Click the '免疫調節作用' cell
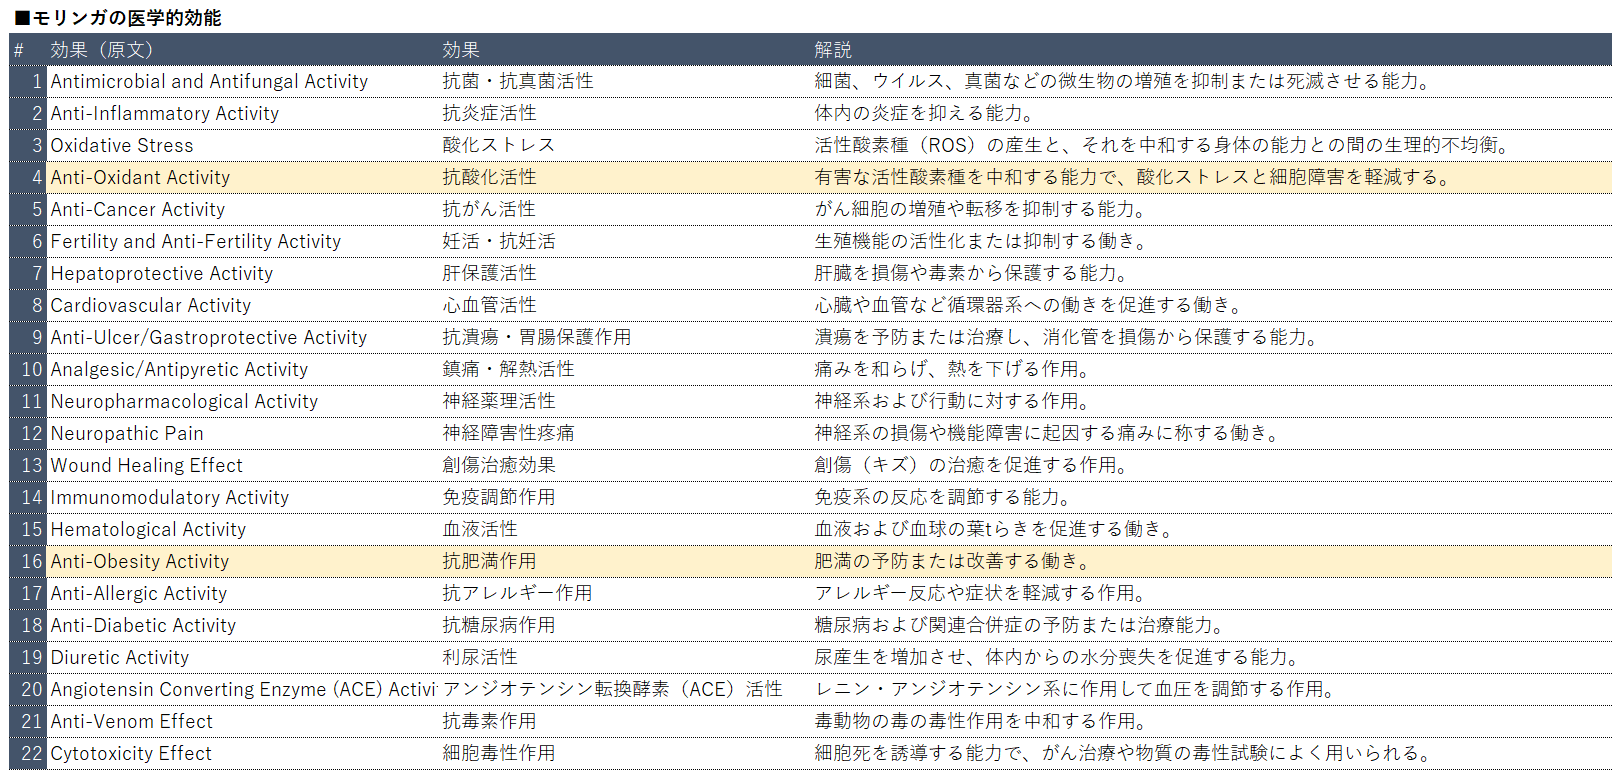Screen dimensions: 1623x780 [625, 498]
